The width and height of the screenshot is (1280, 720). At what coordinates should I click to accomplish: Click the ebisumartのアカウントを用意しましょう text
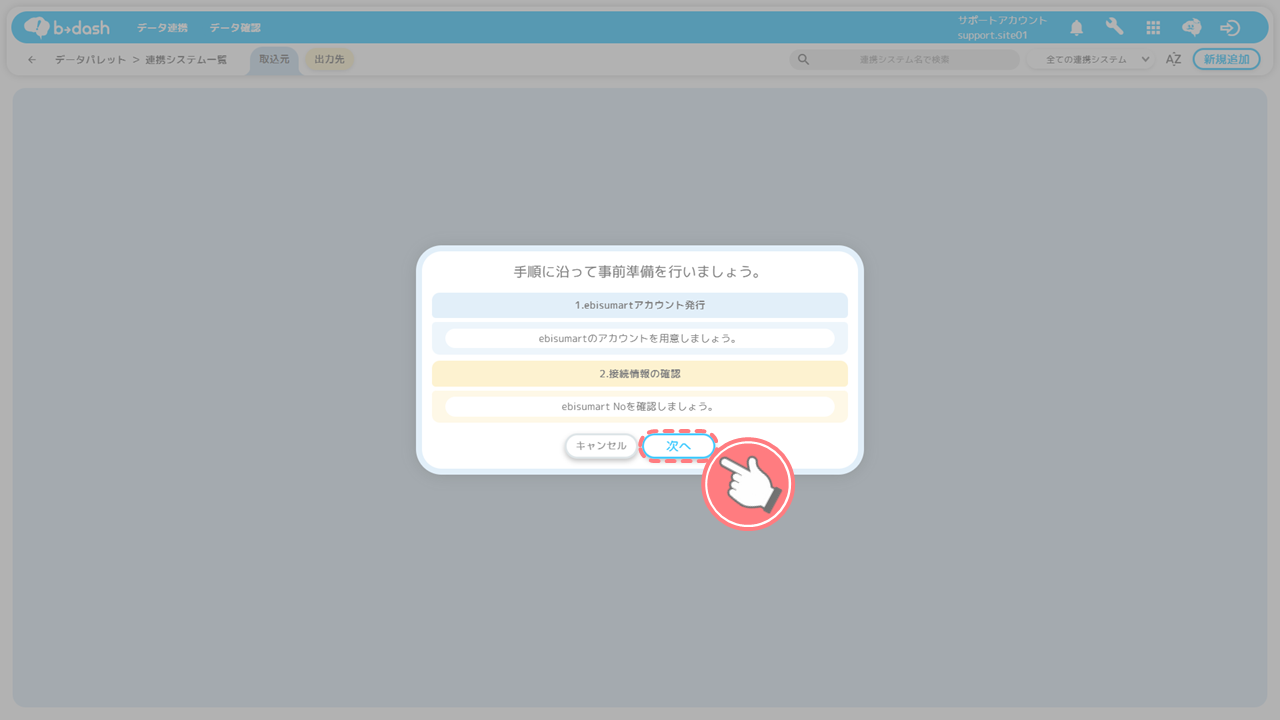point(640,338)
